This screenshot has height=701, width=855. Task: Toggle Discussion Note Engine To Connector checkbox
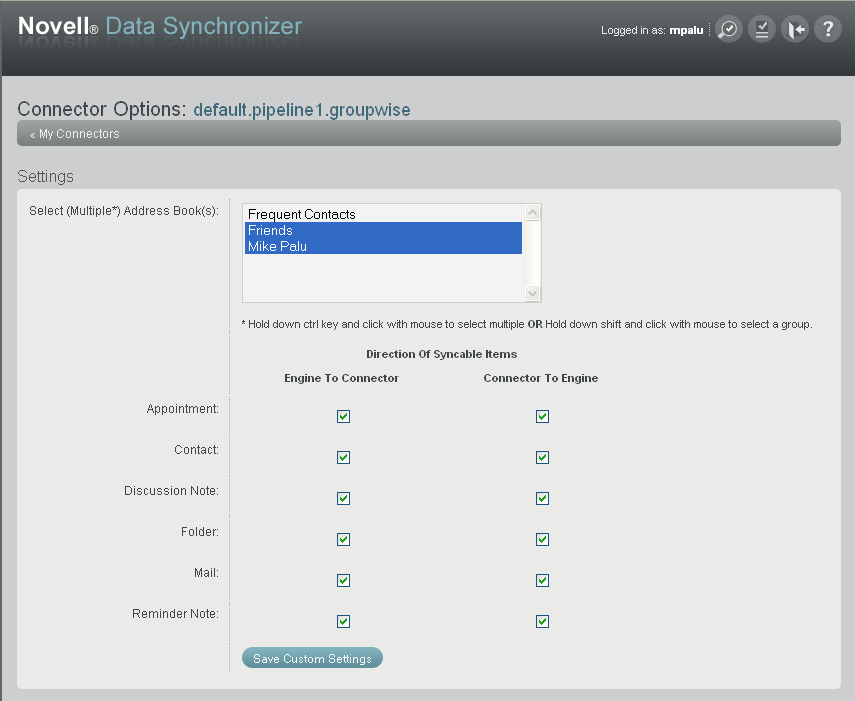point(343,498)
